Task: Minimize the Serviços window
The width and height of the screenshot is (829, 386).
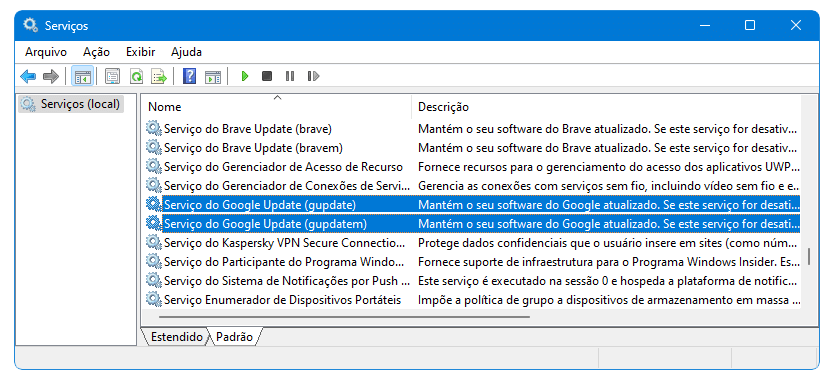Action: (x=704, y=25)
